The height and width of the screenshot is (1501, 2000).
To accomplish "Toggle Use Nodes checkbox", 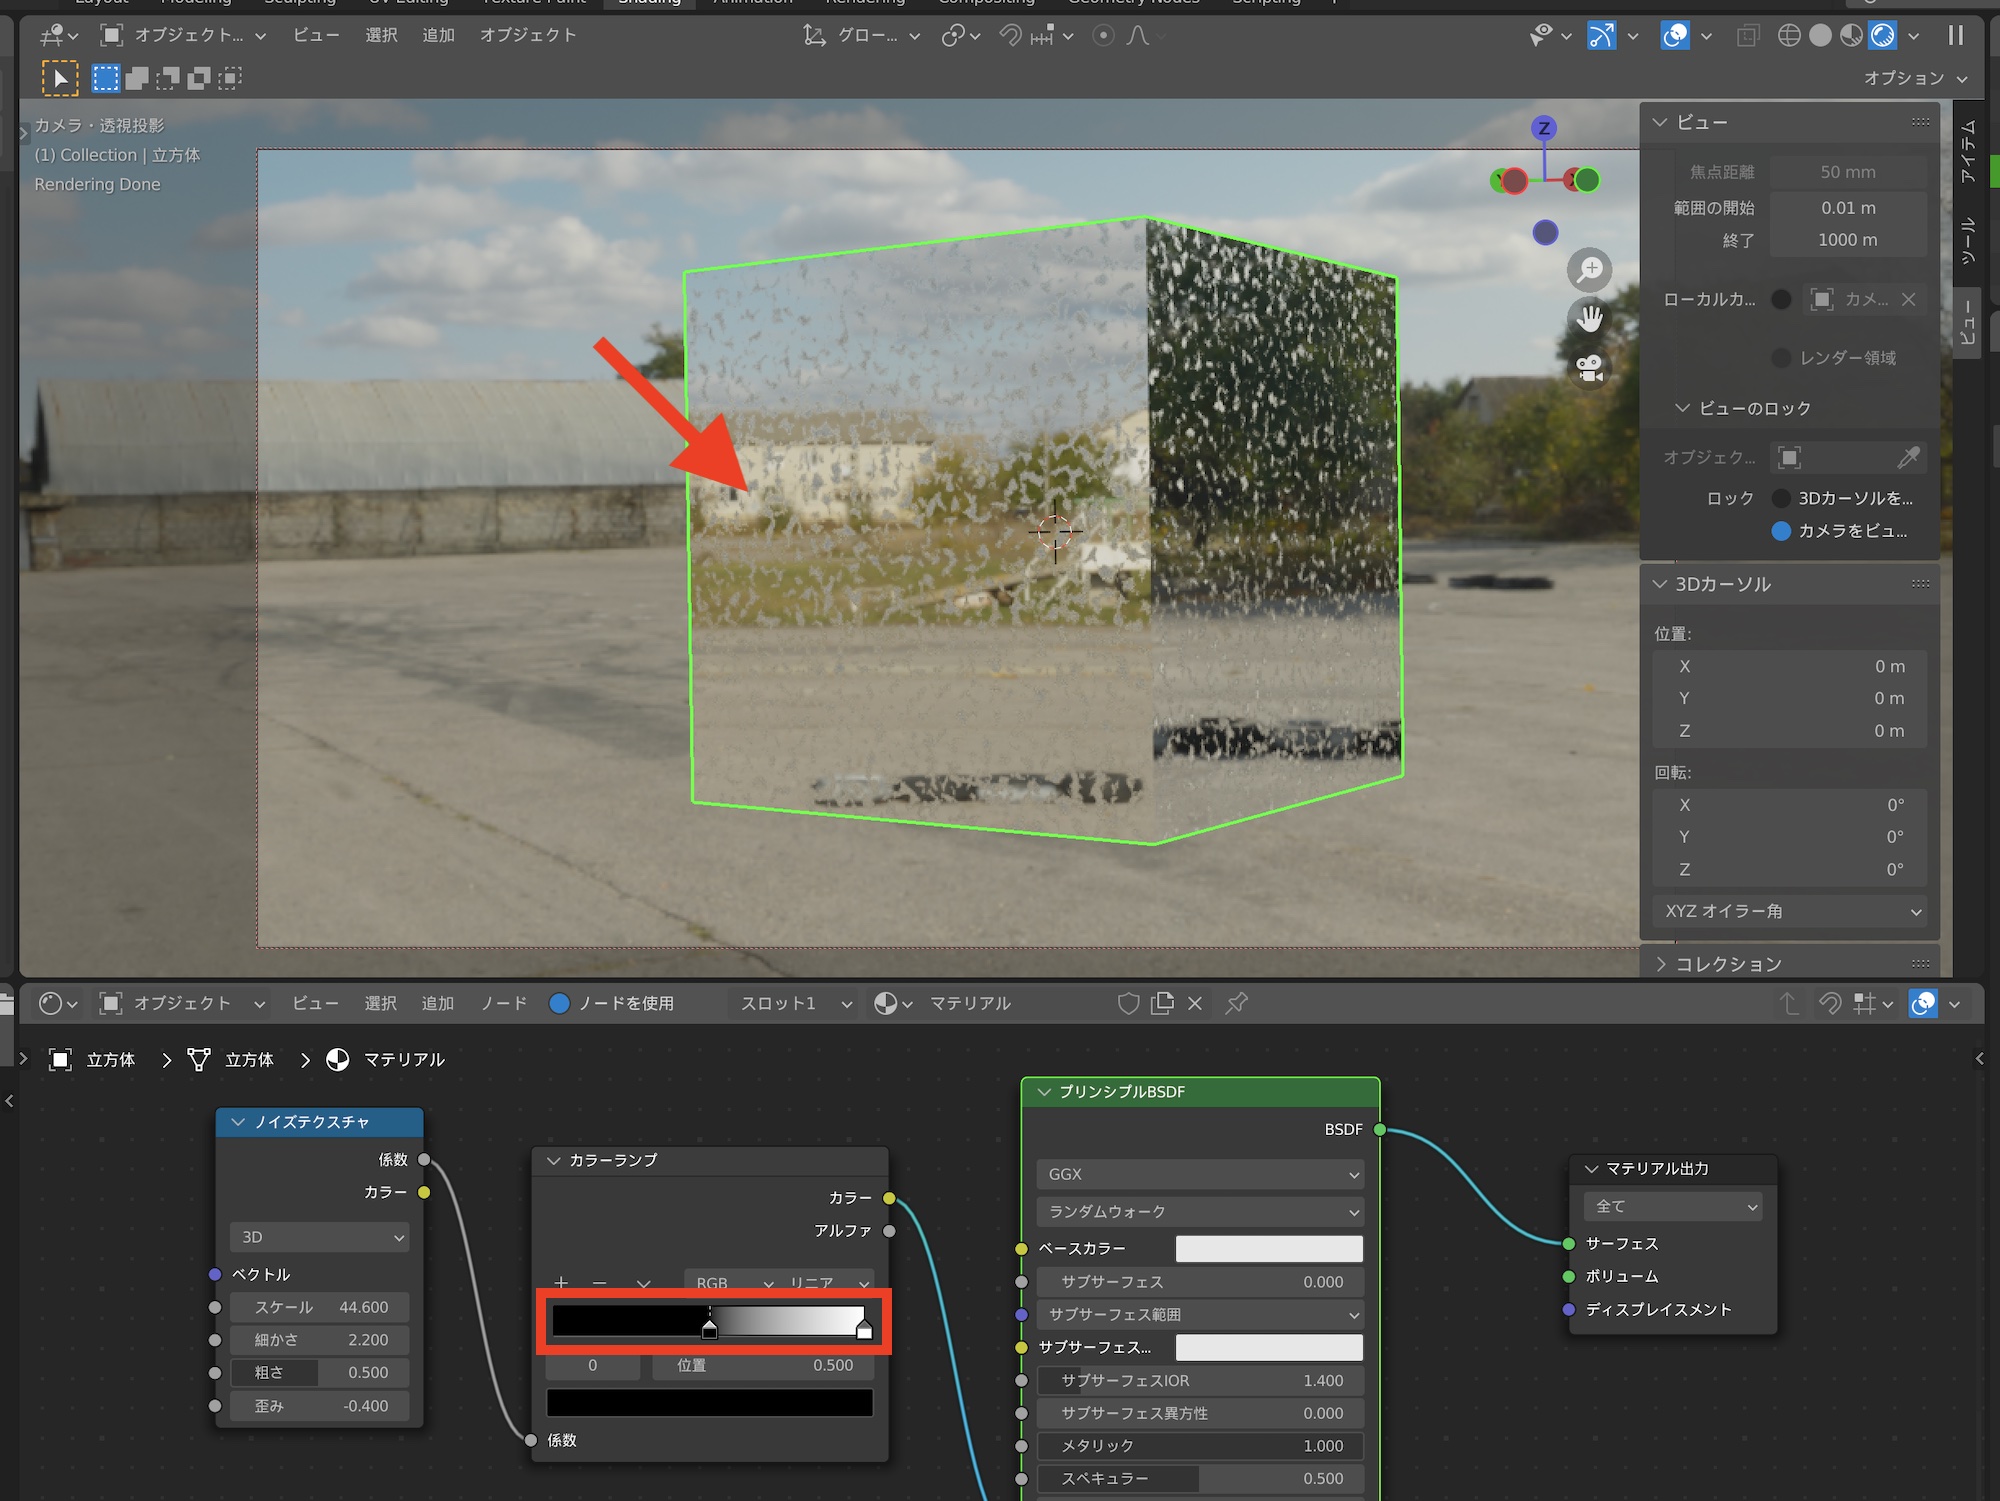I will pyautogui.click(x=560, y=1003).
